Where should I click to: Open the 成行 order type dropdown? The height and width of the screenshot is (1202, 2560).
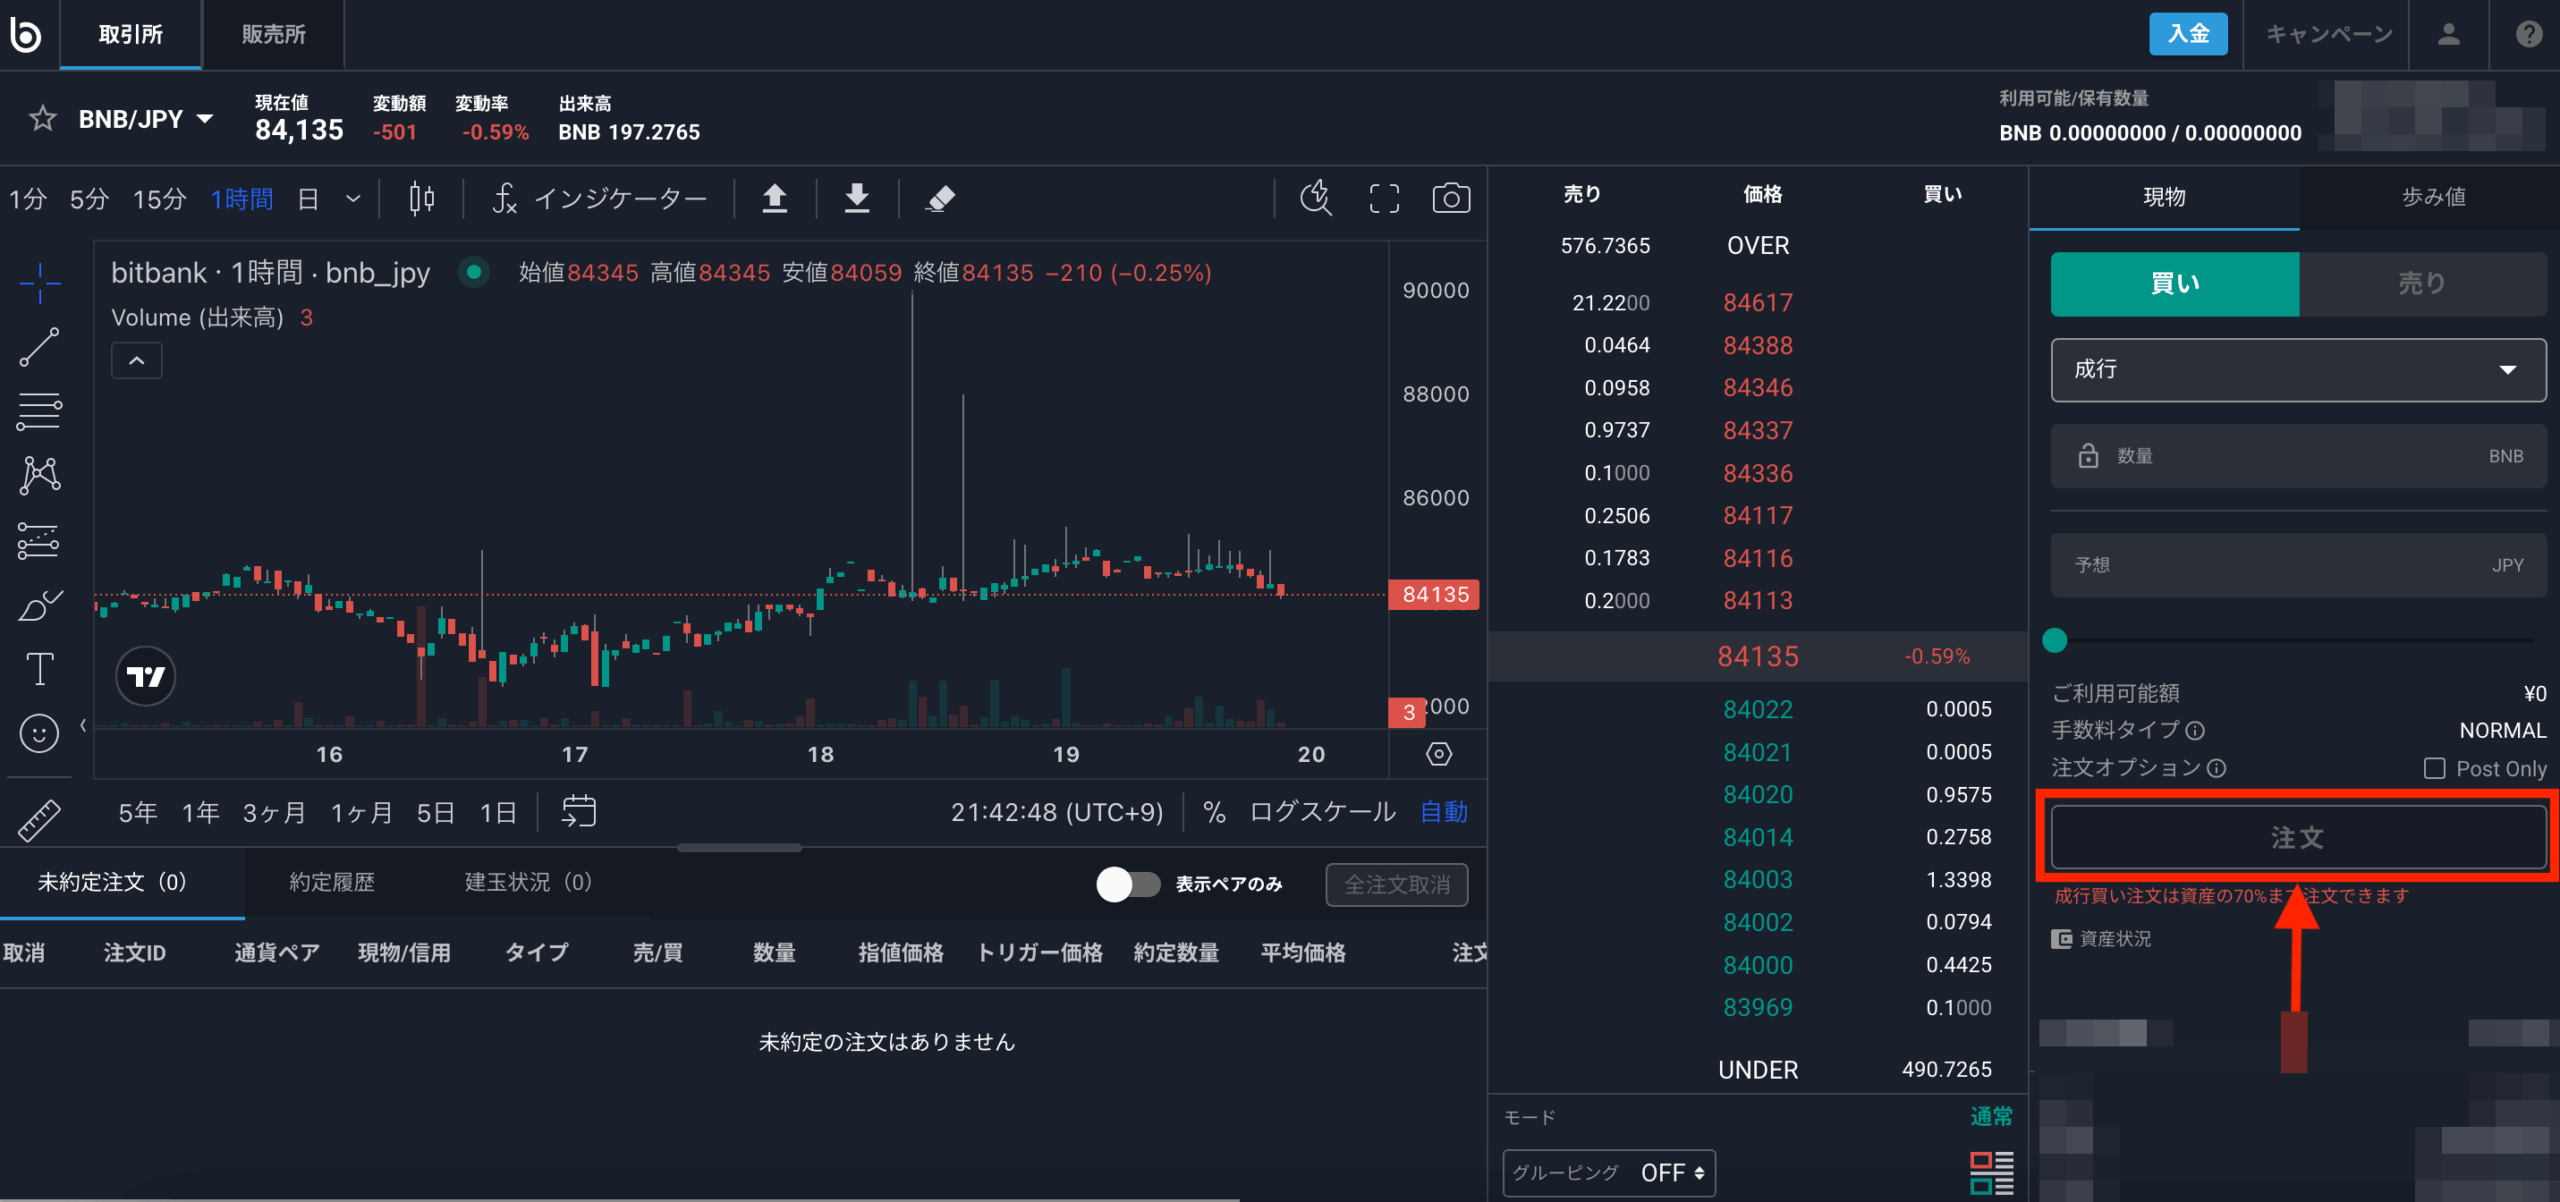2298,370
